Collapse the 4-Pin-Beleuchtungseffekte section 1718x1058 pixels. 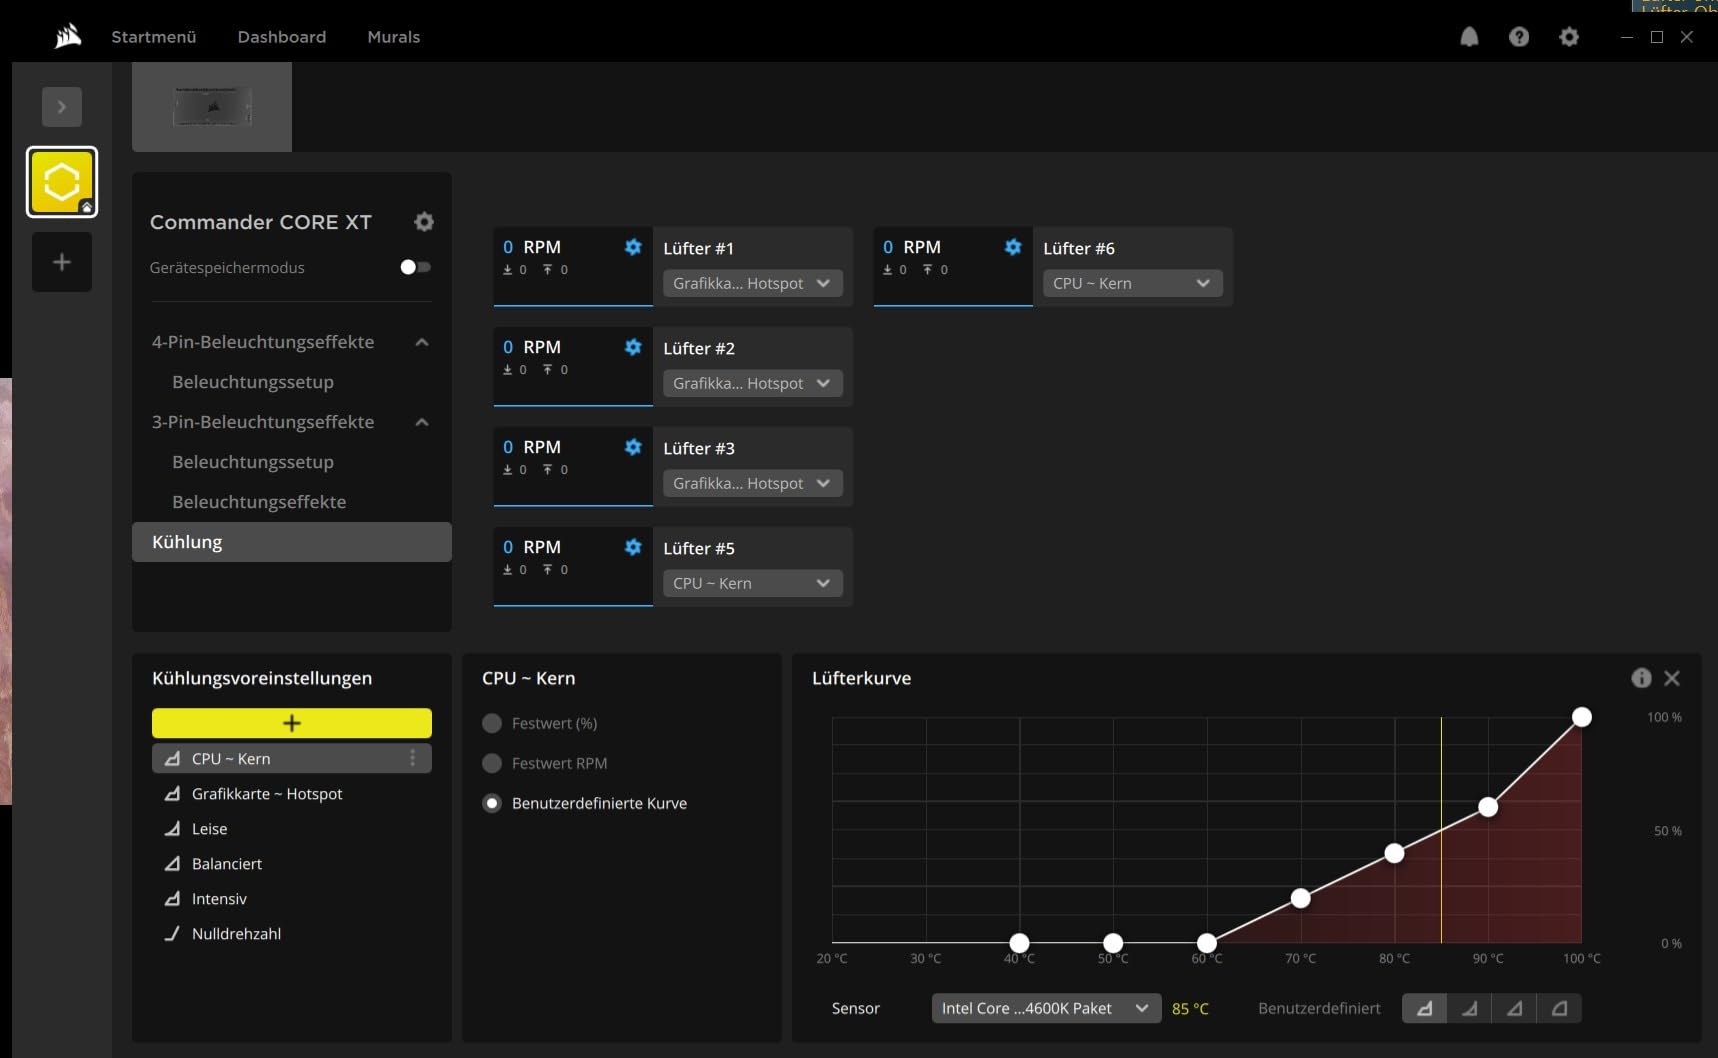pyautogui.click(x=422, y=342)
